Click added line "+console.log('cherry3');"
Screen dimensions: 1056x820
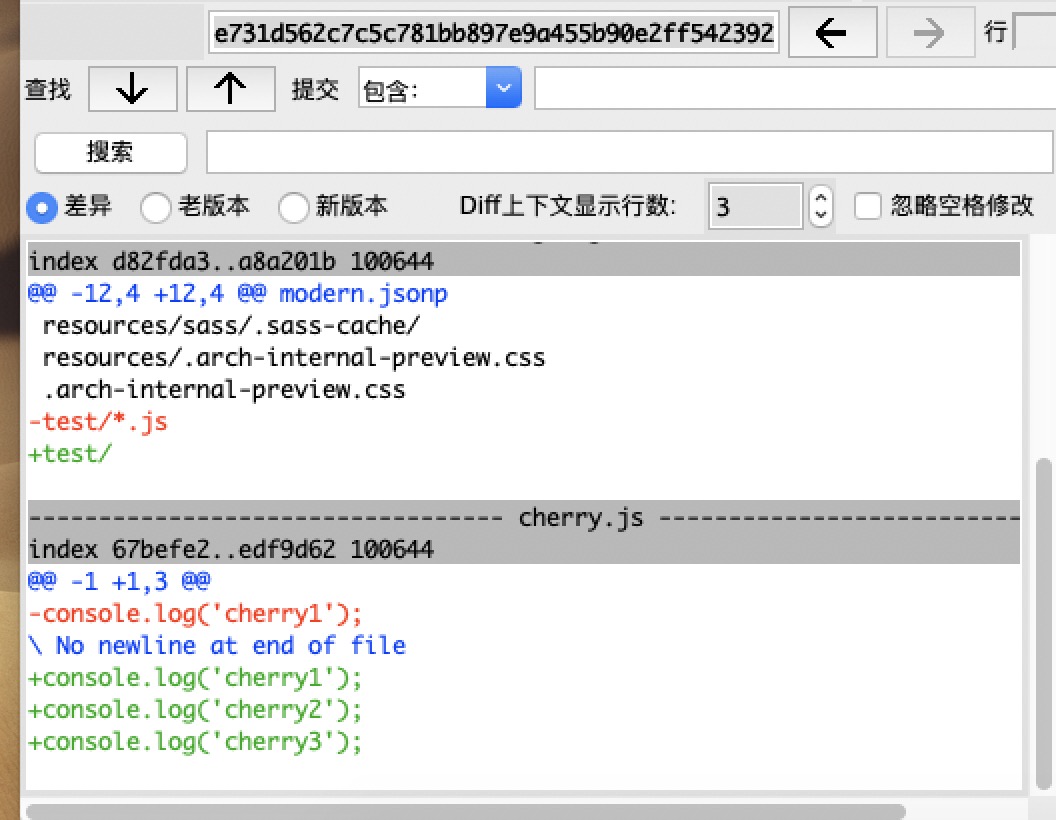pos(195,742)
